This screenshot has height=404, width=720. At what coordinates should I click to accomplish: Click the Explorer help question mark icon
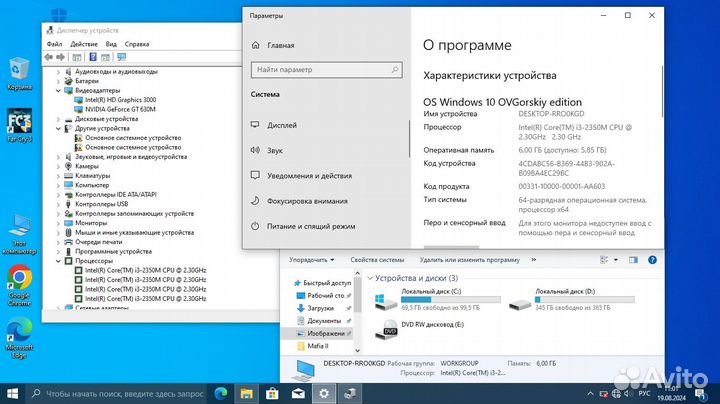pyautogui.click(x=652, y=260)
